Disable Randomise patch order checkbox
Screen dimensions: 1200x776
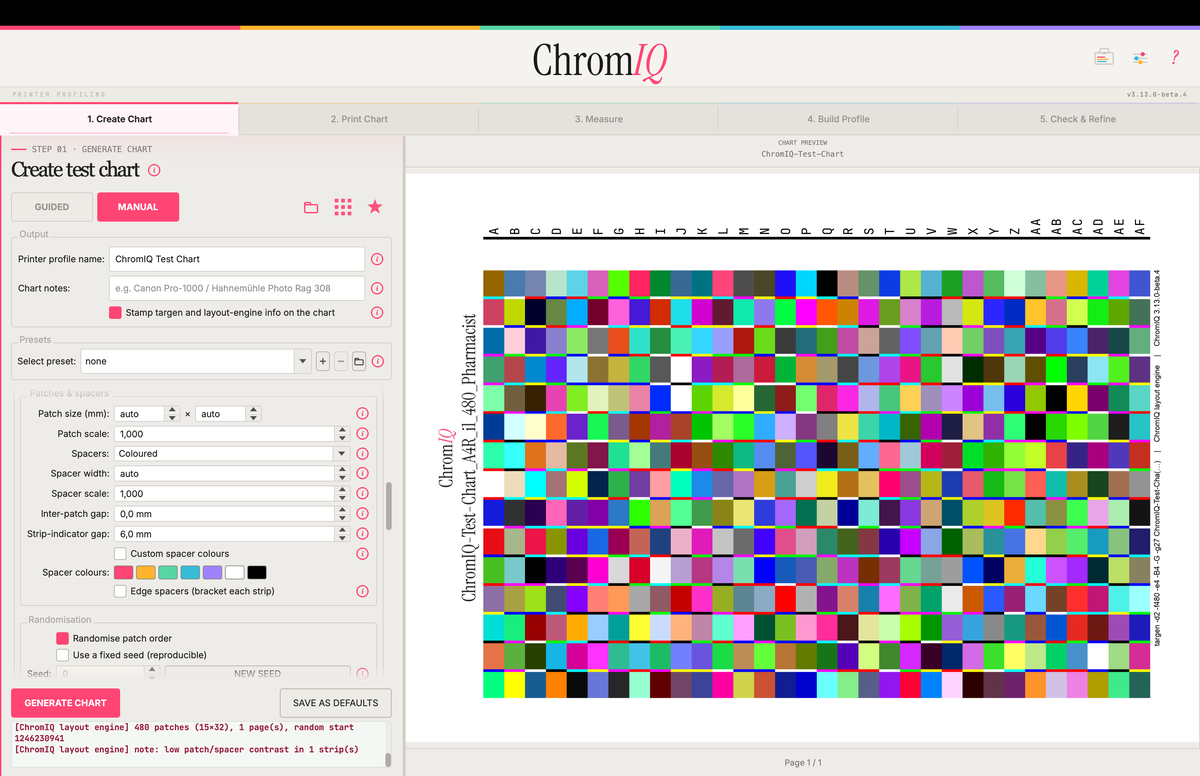pos(63,638)
